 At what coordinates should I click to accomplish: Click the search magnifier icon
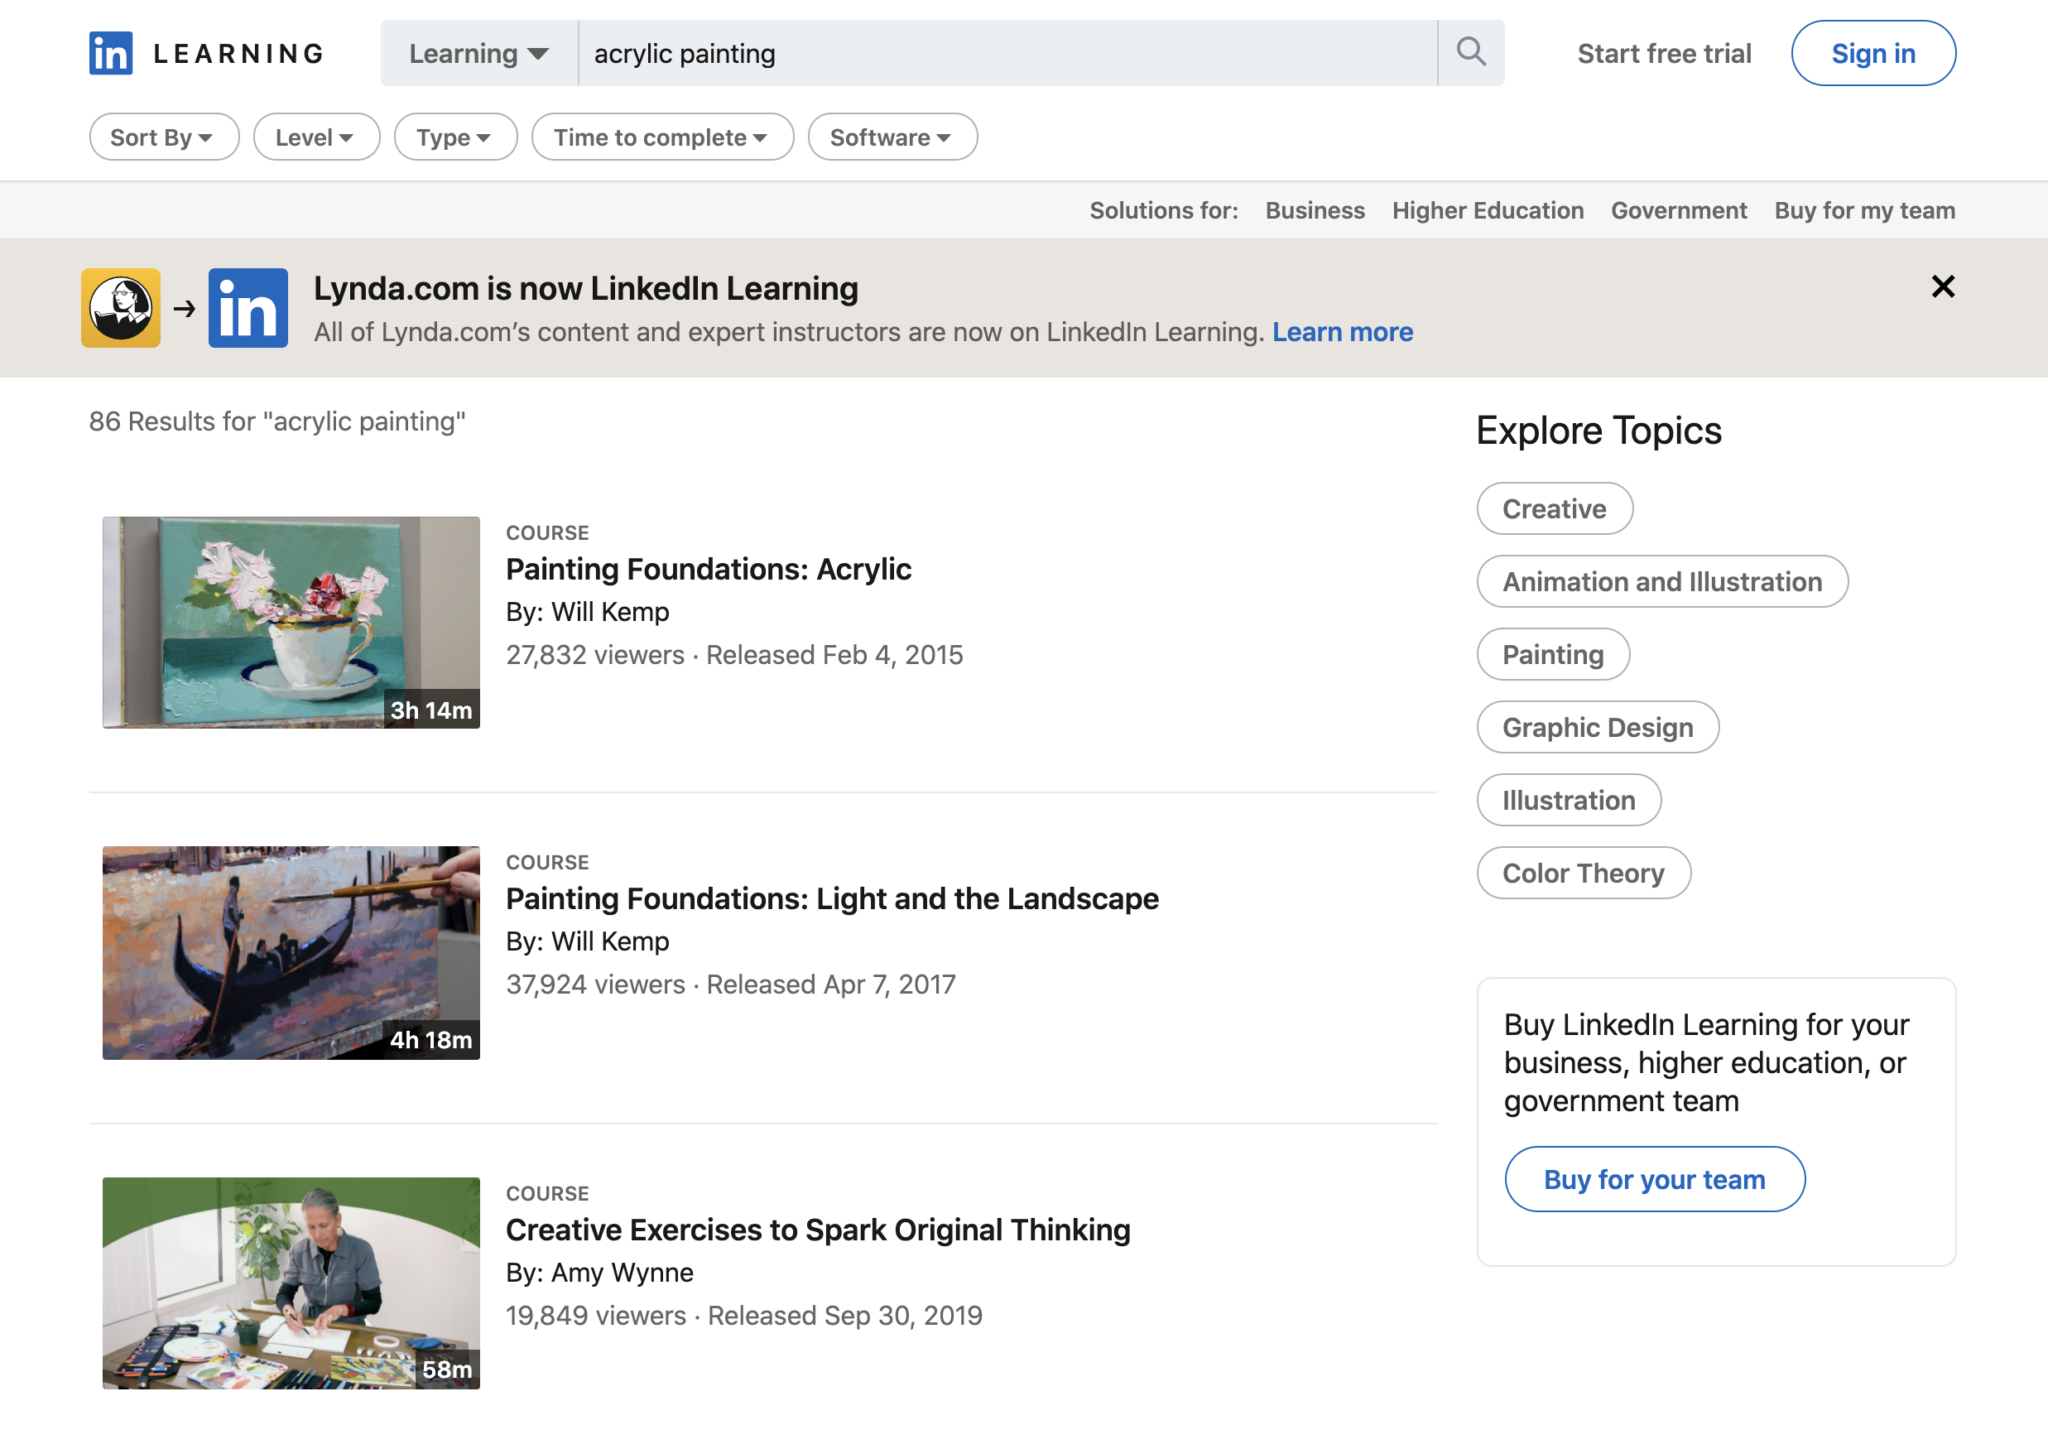tap(1470, 52)
